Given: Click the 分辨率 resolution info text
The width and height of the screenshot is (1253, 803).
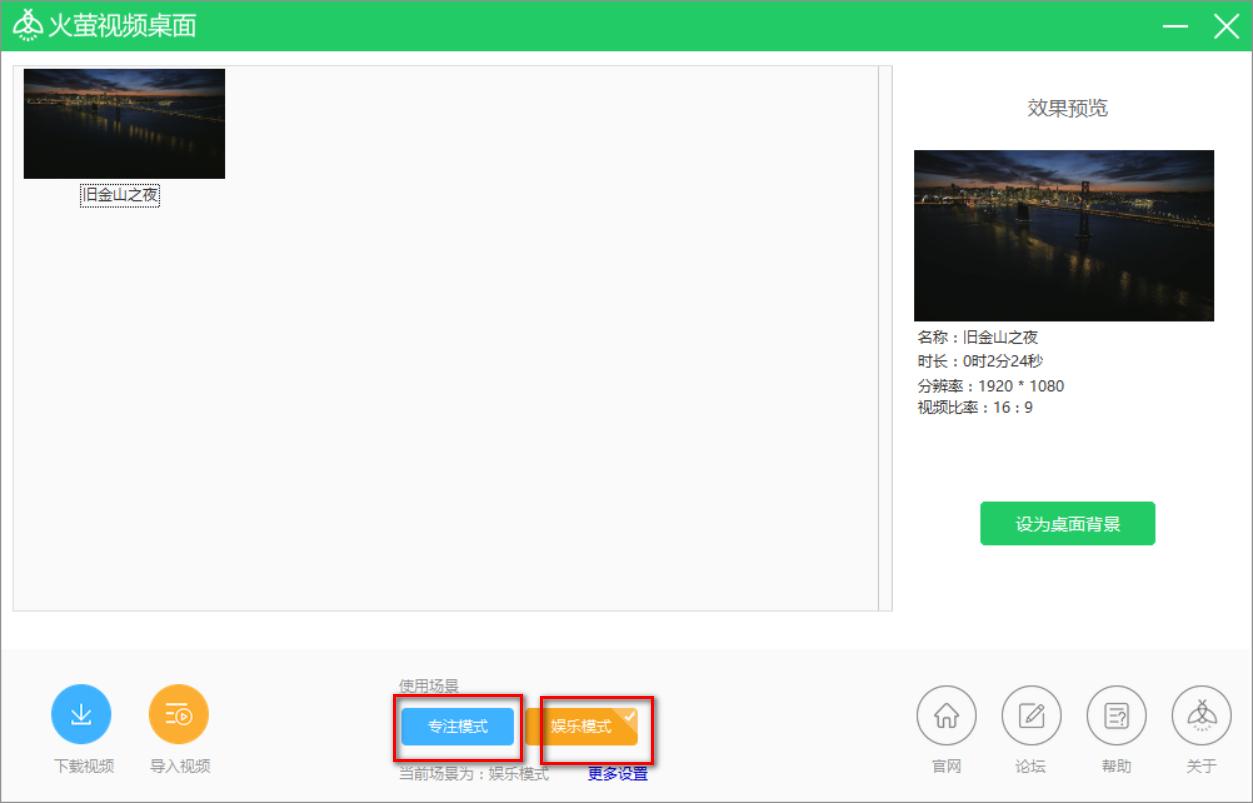Looking at the screenshot, I should 988,386.
